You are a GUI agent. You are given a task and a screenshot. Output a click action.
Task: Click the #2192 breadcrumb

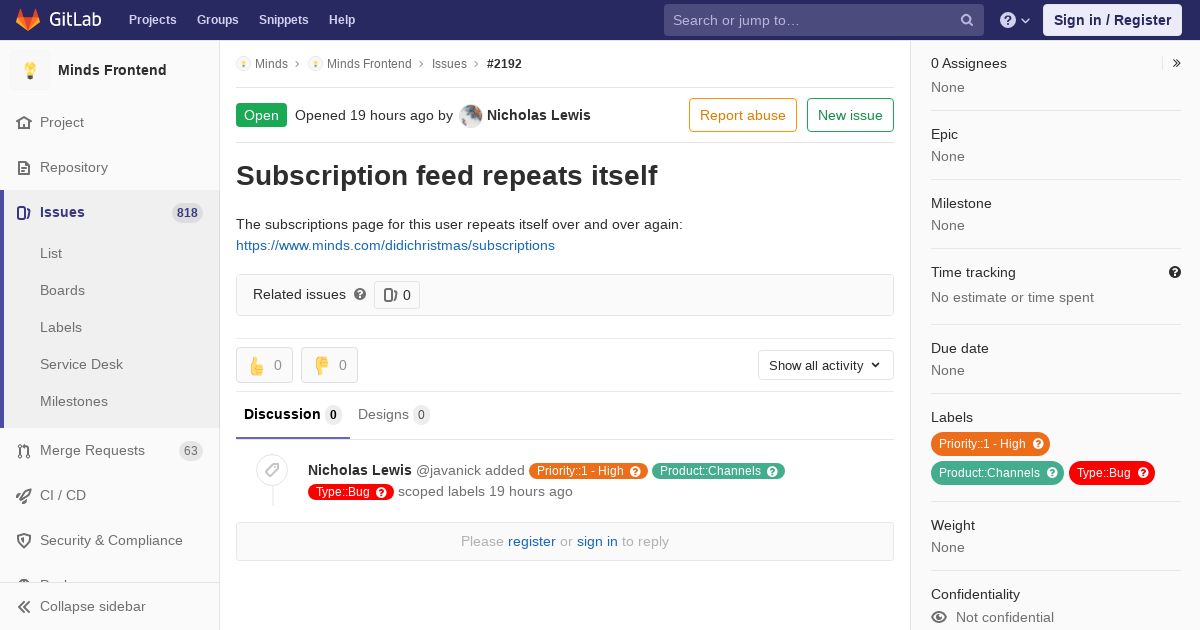[504, 63]
